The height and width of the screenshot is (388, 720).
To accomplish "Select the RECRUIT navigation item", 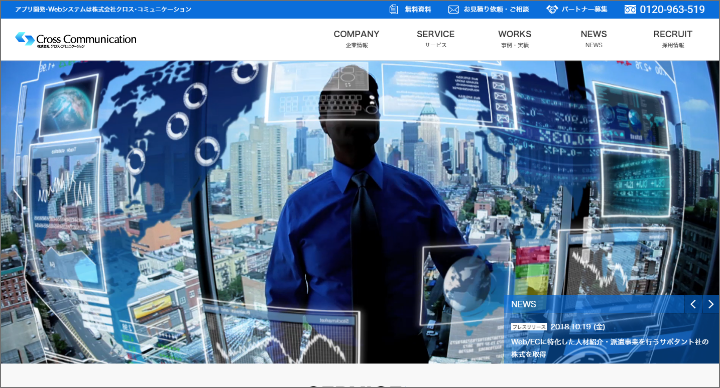I will coord(673,39).
